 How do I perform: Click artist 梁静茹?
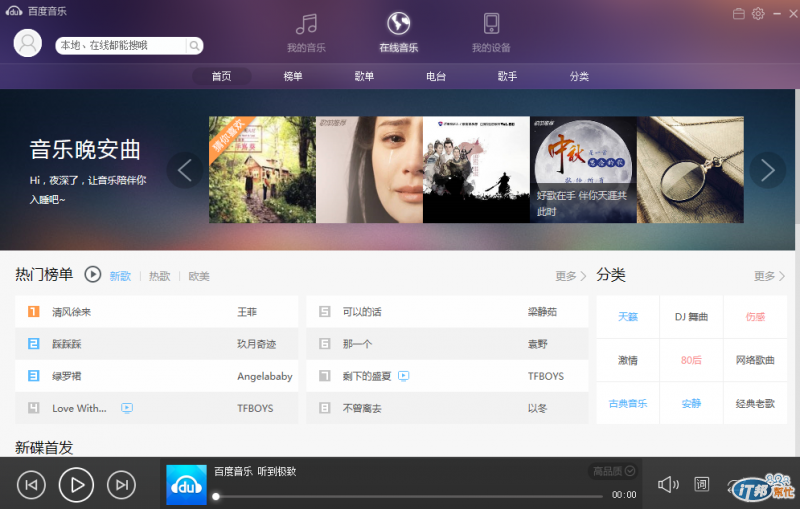(x=542, y=312)
